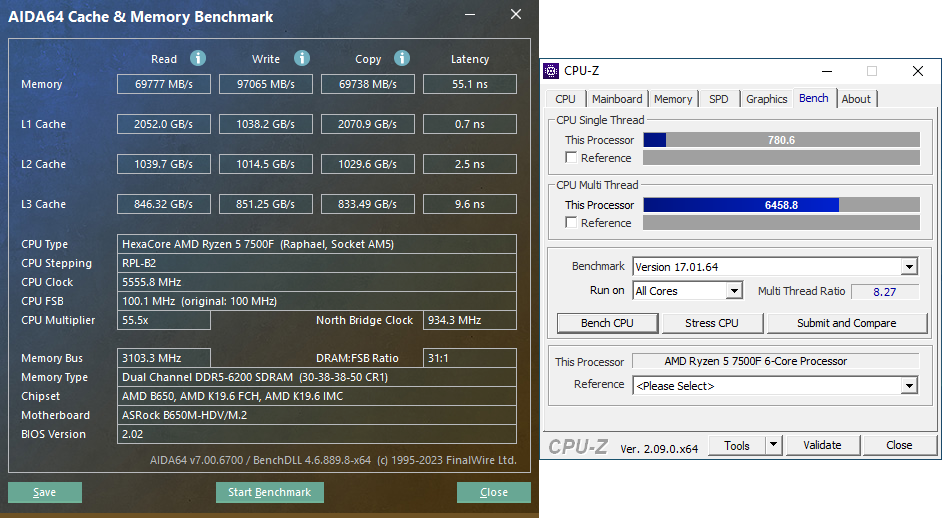Click the CPU-Z title bar app icon
This screenshot has width=942, height=518.
pyautogui.click(x=551, y=71)
